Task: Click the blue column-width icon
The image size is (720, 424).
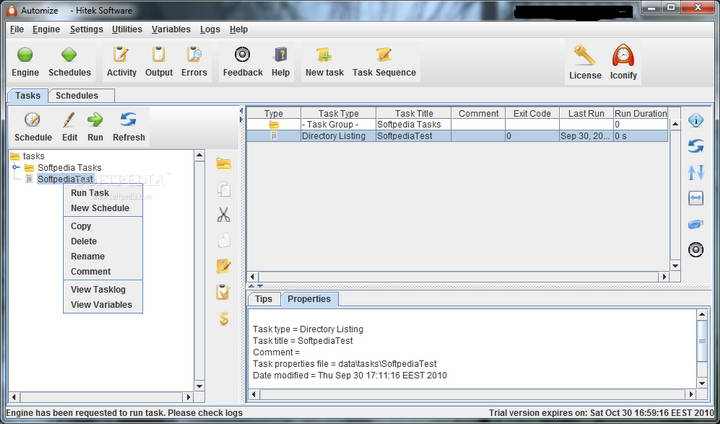Action: click(x=696, y=198)
